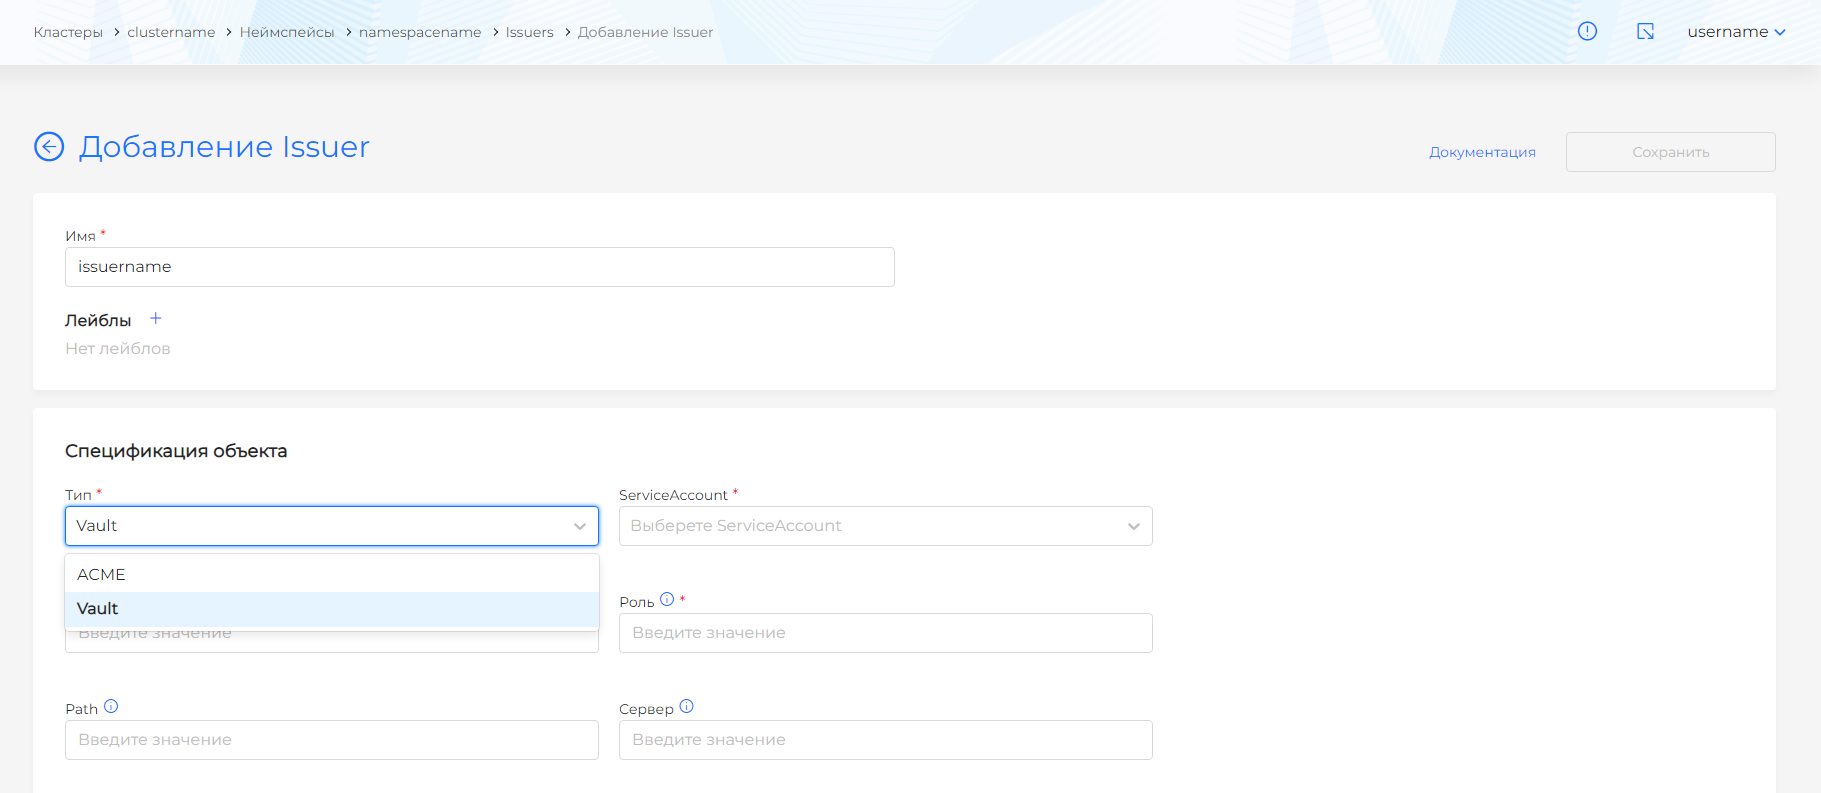Navigate to clustername breadcrumb
The image size is (1821, 793).
(x=171, y=32)
